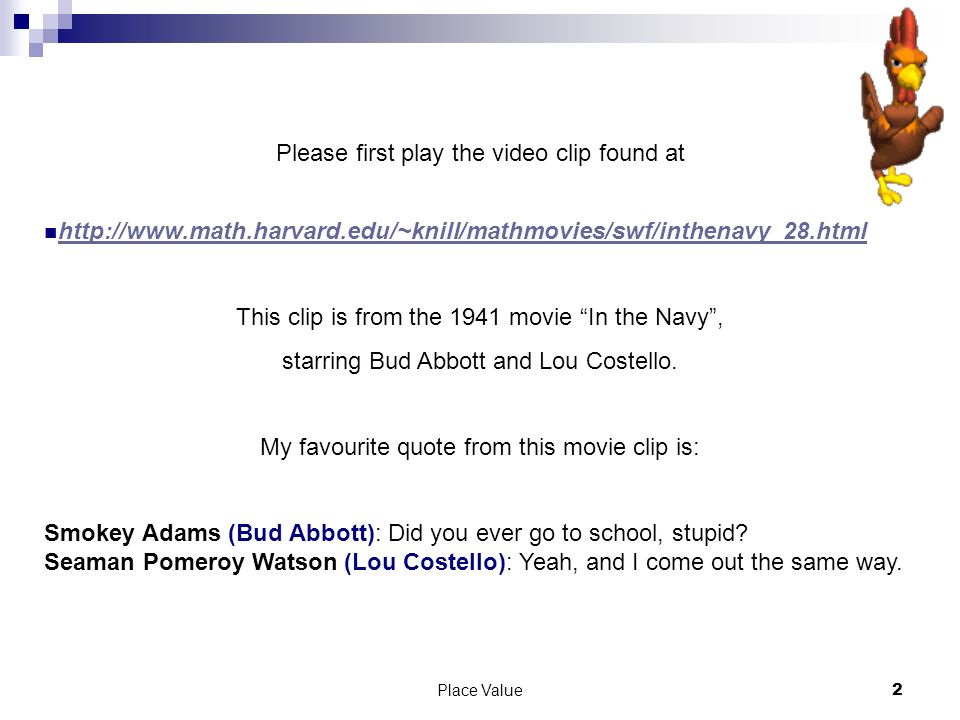Click the dark blue square header decoration

pos(21,22)
